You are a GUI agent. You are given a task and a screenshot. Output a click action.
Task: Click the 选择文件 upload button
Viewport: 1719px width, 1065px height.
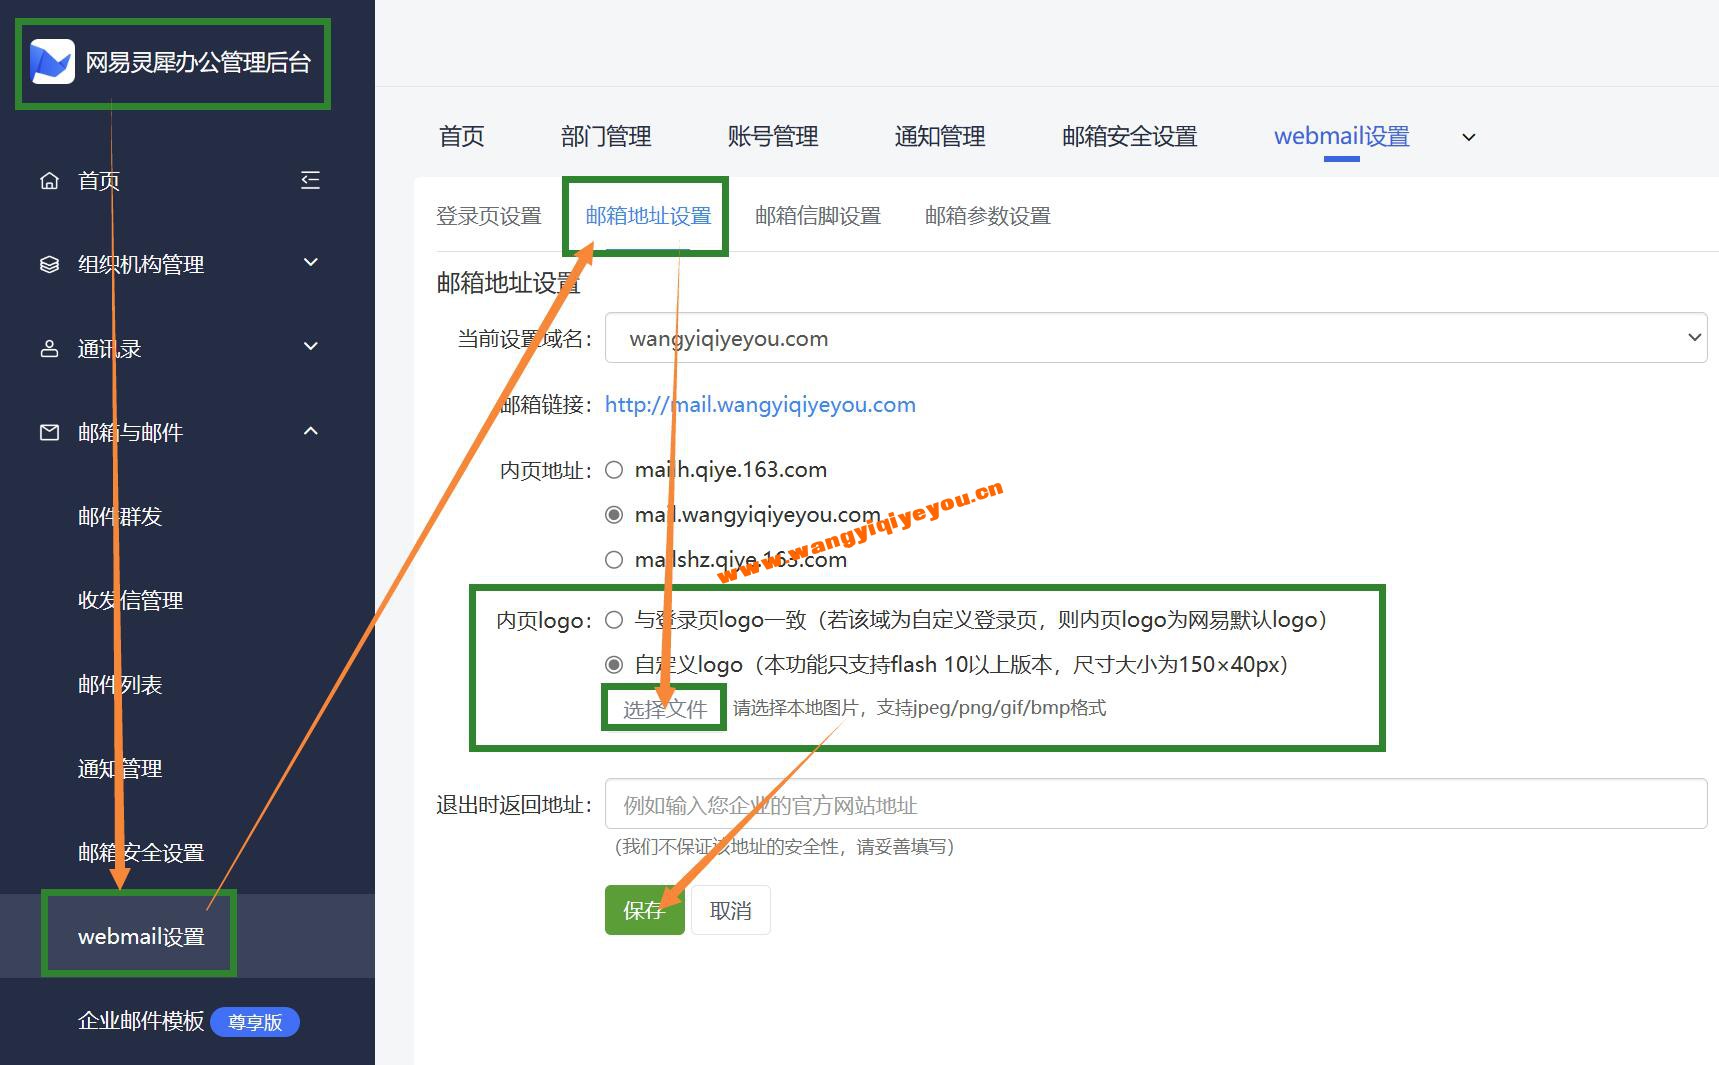tap(665, 709)
